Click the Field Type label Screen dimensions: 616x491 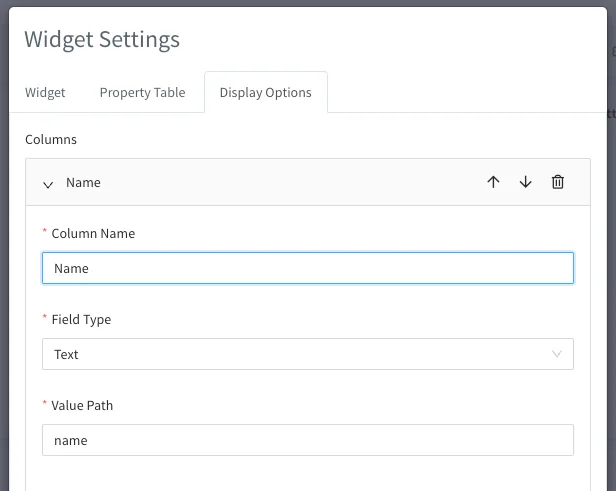pos(81,319)
